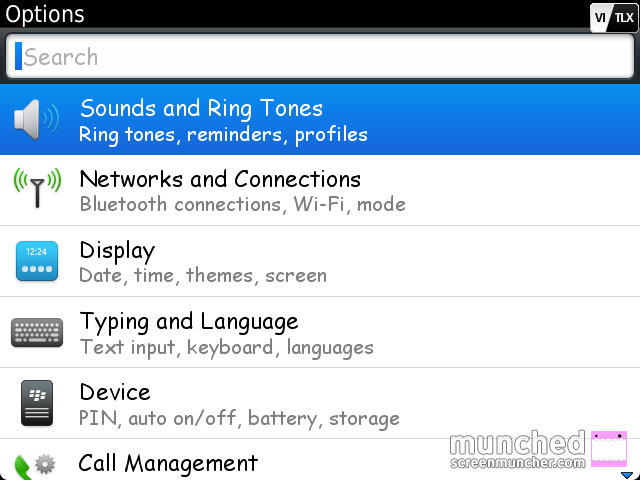640x480 pixels.
Task: Select the Display option title
Action: pos(117,250)
